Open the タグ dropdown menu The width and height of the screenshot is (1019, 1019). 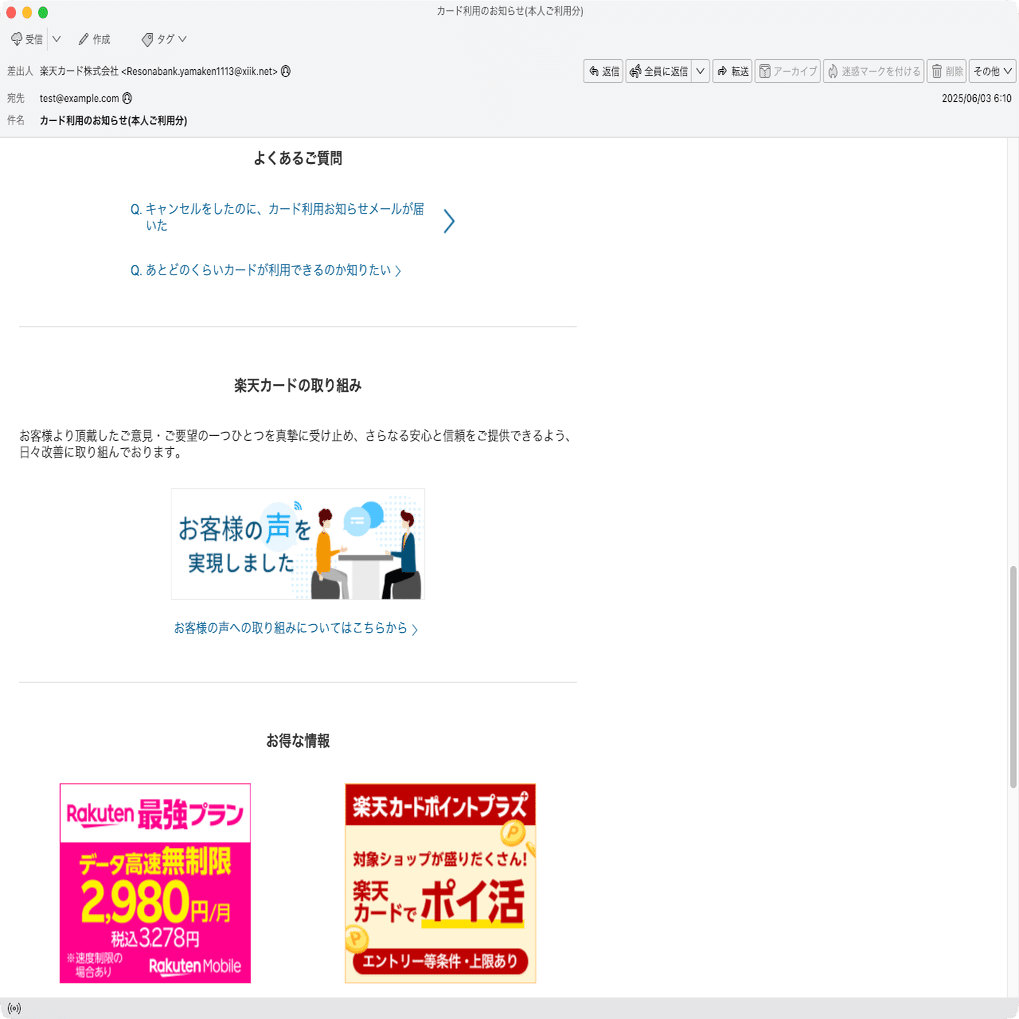tap(182, 39)
